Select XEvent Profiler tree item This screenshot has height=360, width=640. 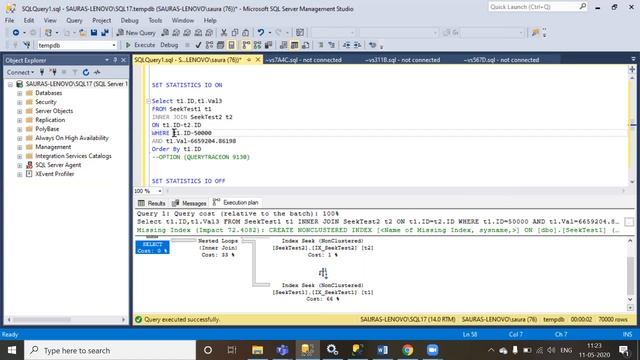(x=55, y=174)
